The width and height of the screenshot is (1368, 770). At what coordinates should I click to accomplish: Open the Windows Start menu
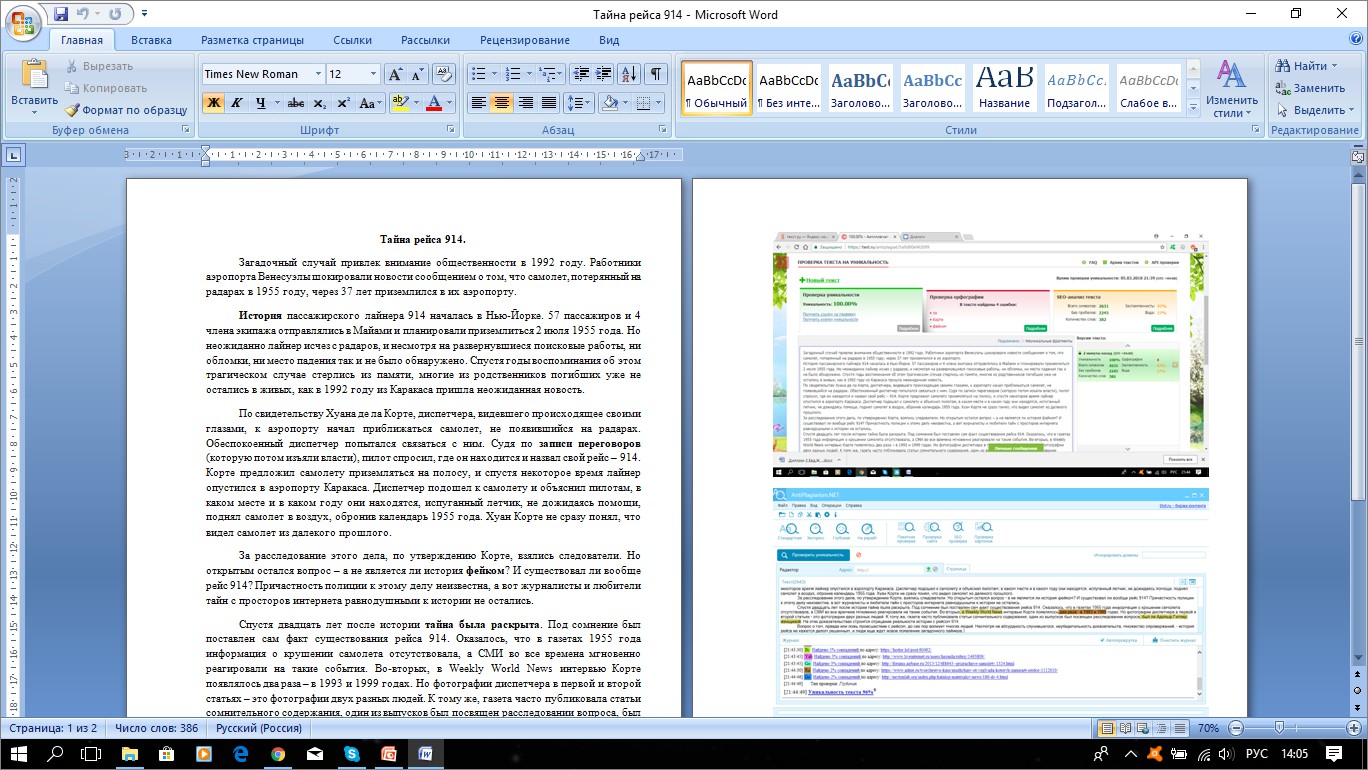tap(19, 753)
